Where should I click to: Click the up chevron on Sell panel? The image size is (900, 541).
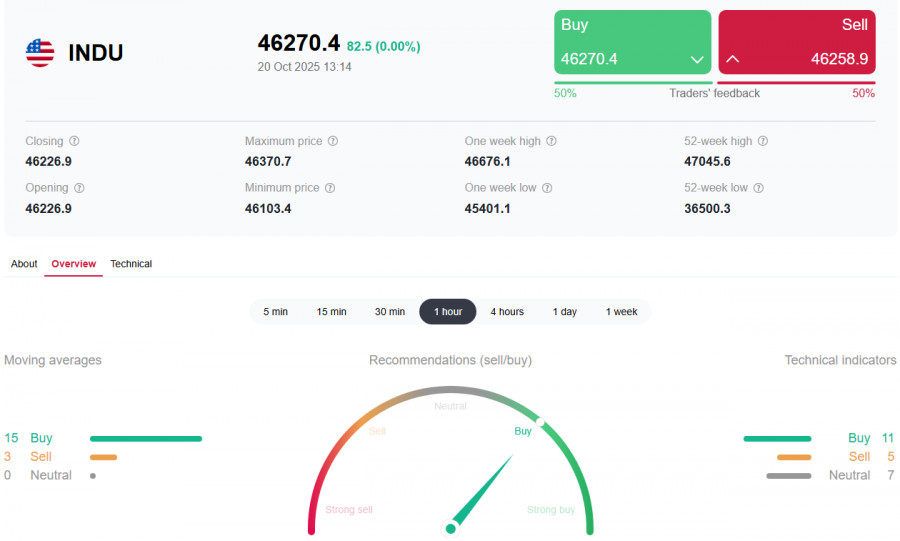(x=732, y=60)
